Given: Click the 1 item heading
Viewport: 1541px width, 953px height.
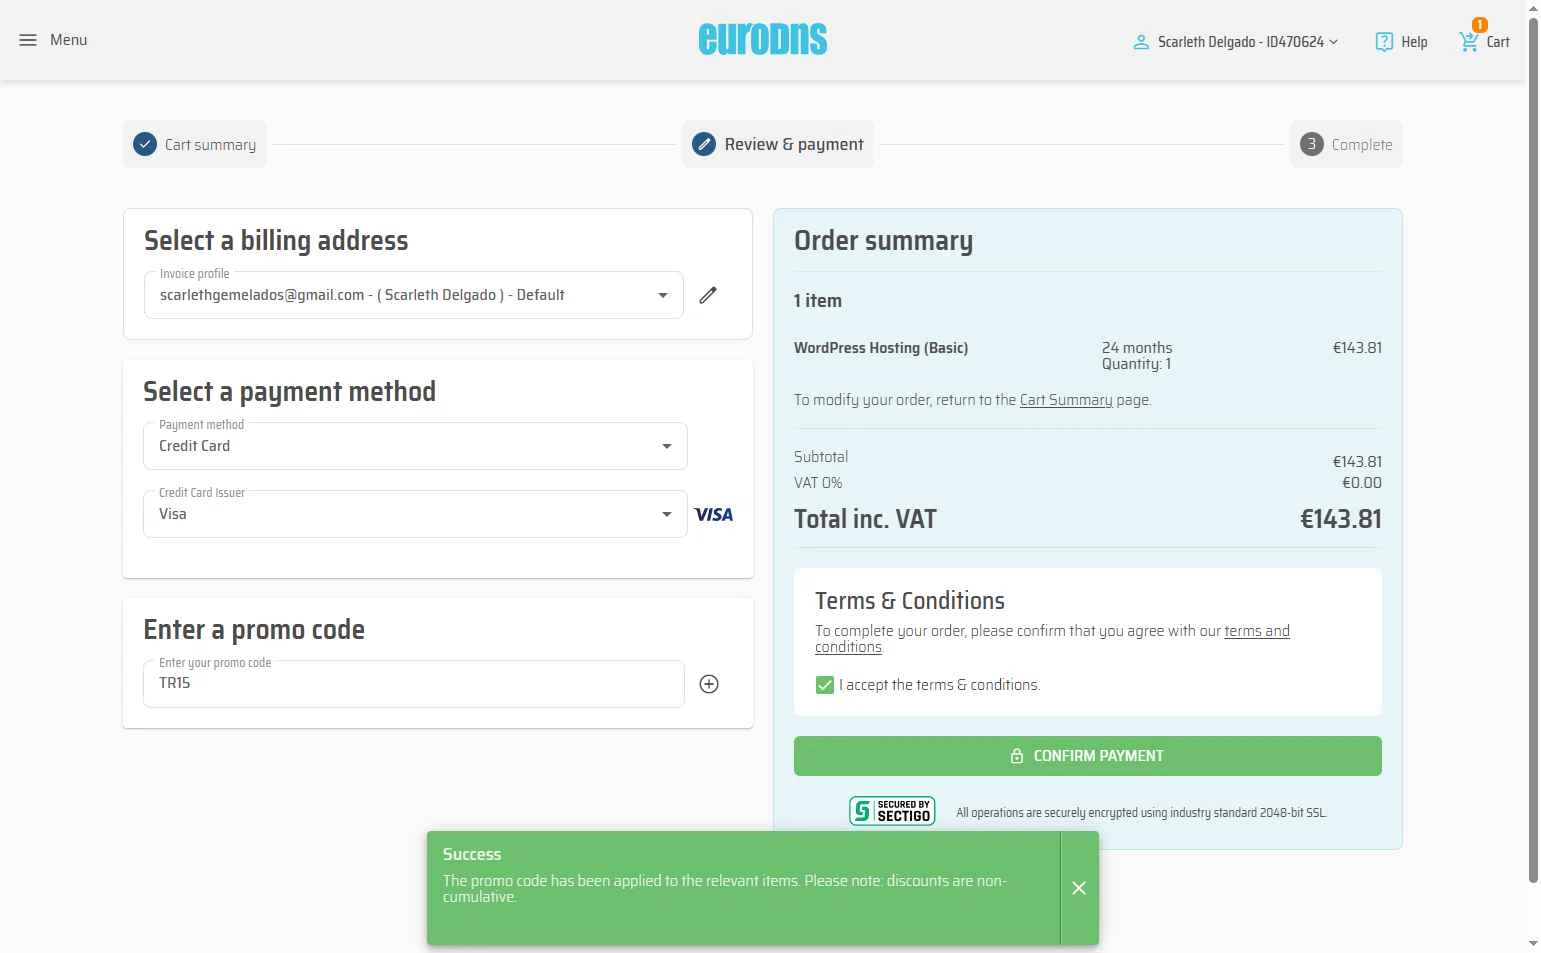Looking at the screenshot, I should tap(818, 301).
